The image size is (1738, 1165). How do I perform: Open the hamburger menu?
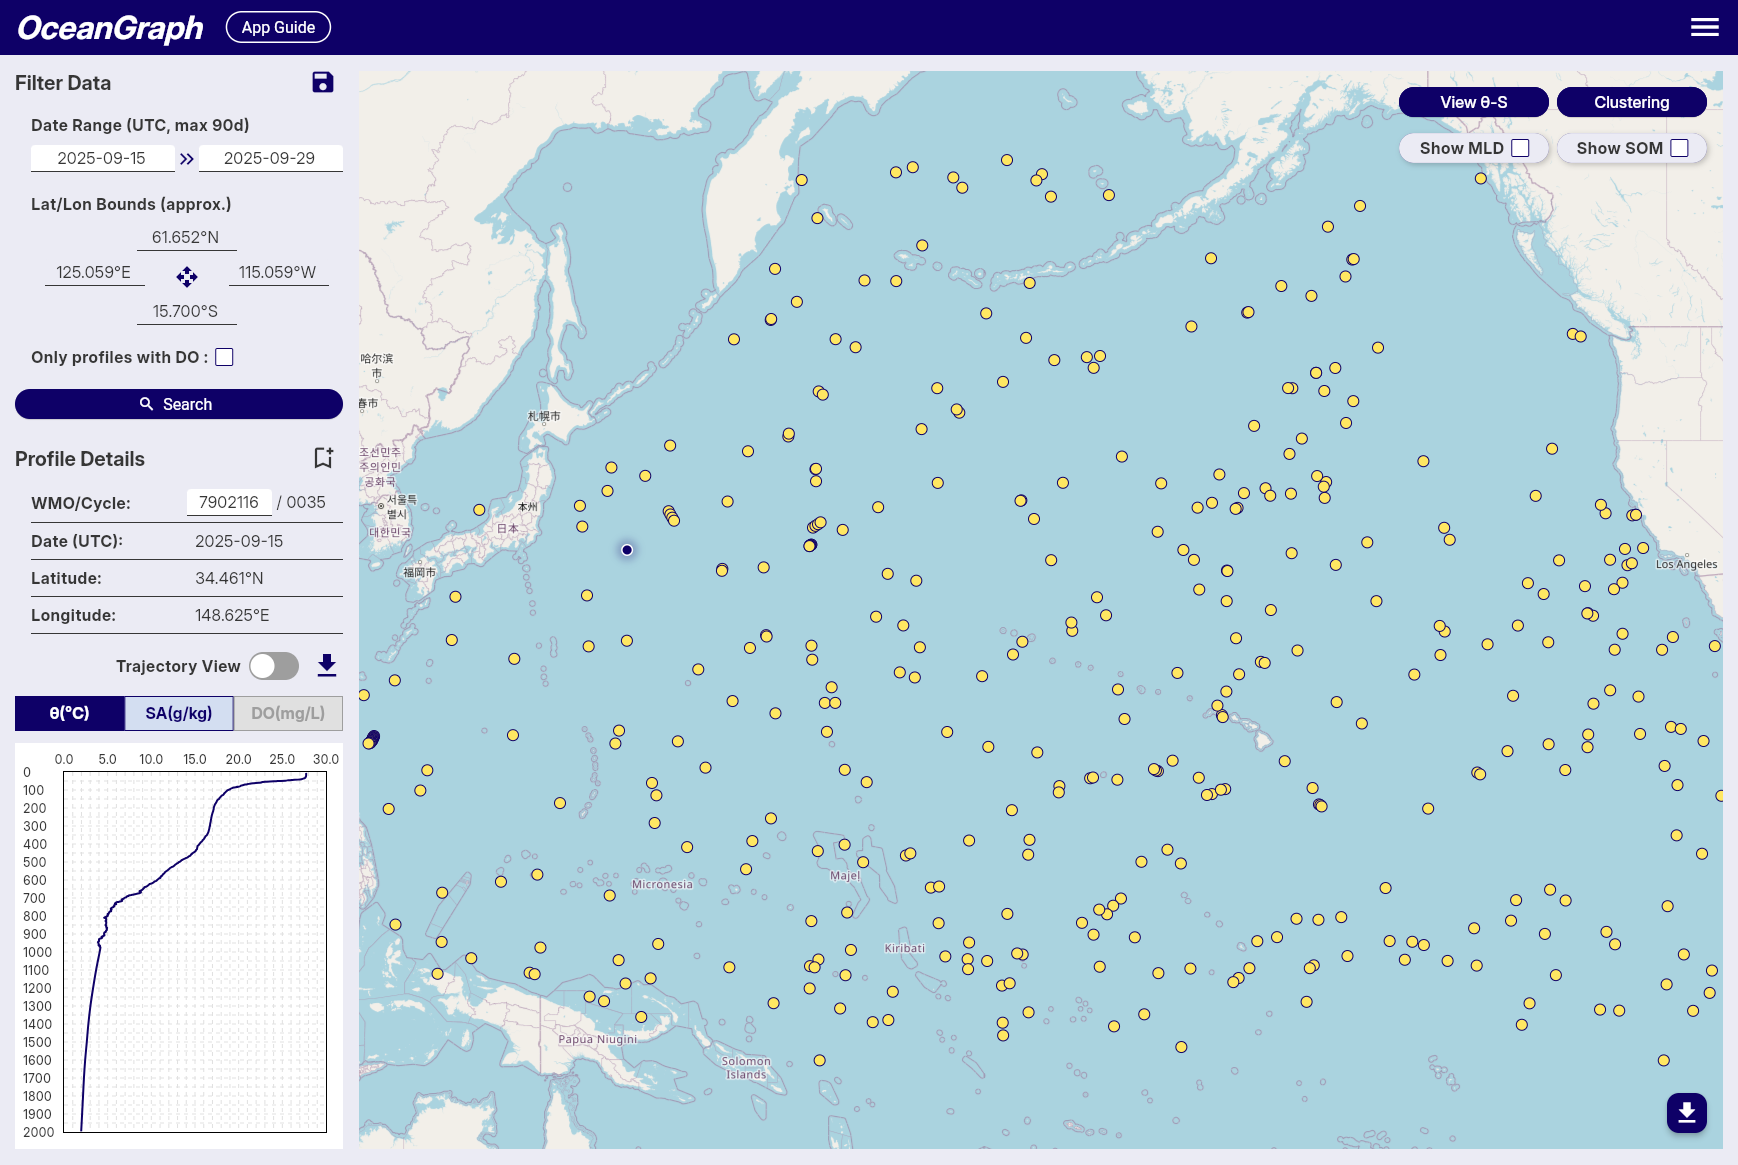pyautogui.click(x=1704, y=27)
